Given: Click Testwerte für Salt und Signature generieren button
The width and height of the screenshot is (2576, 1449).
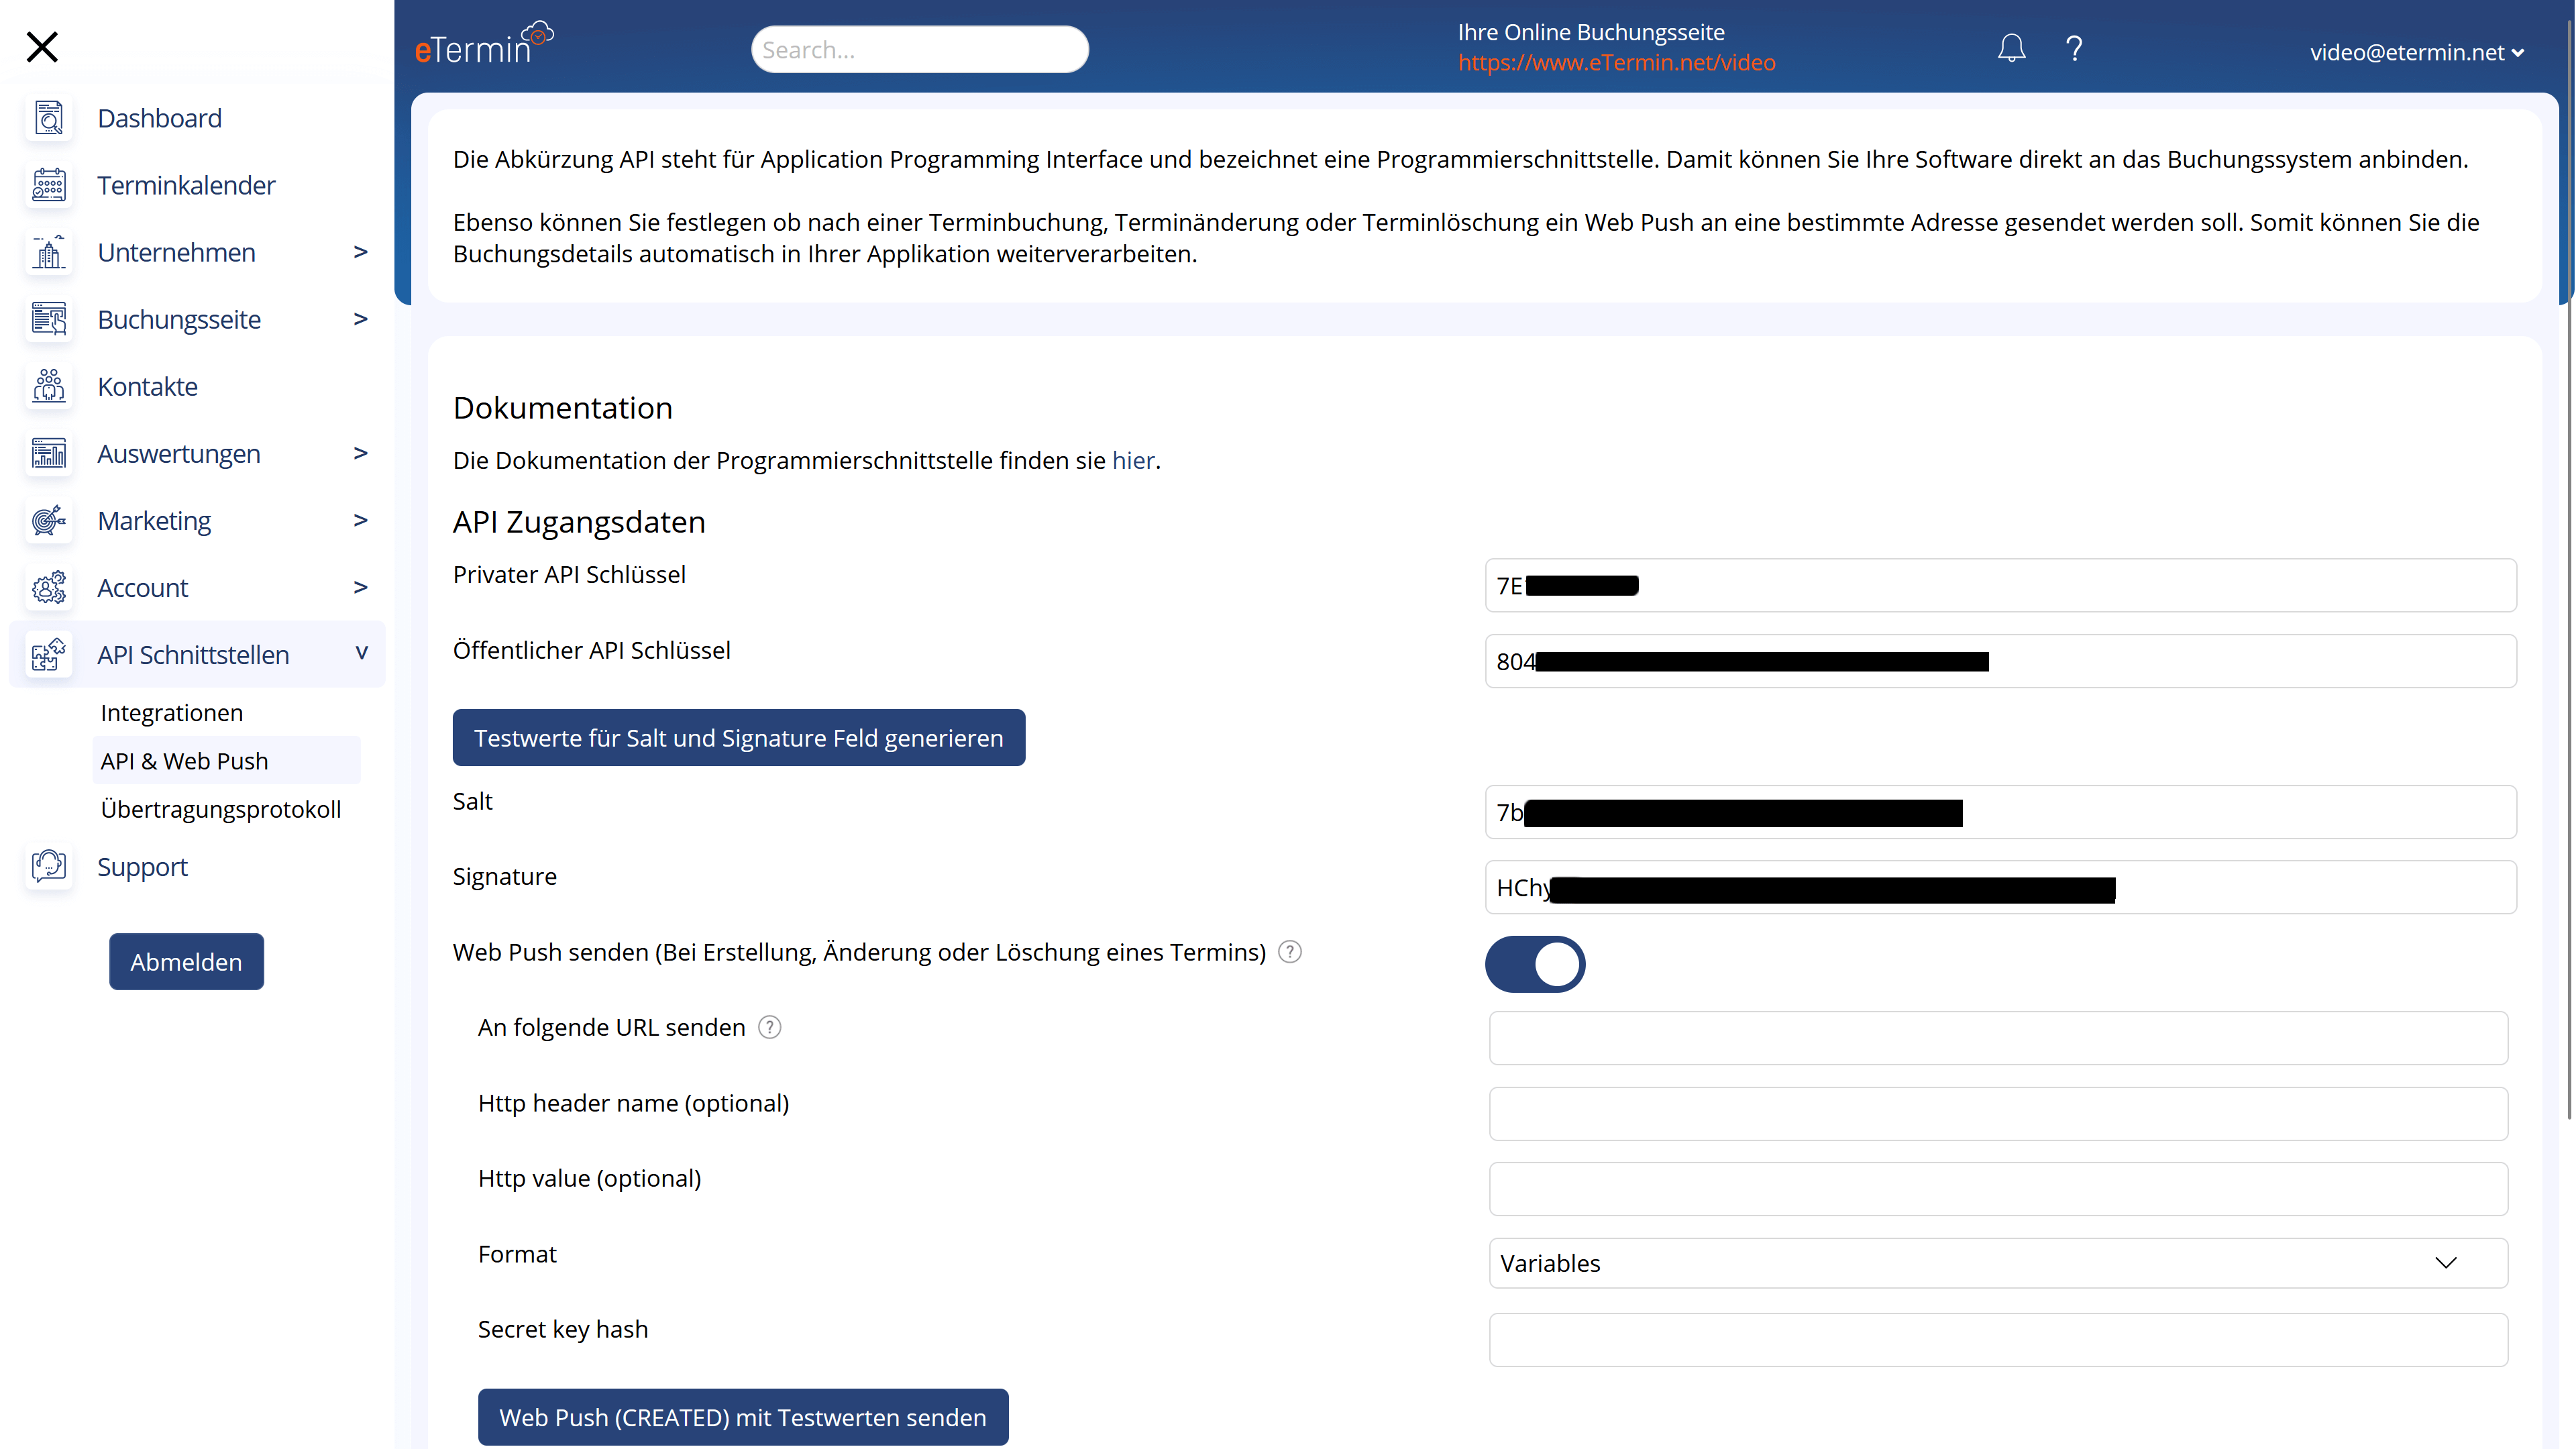Looking at the screenshot, I should pyautogui.click(x=738, y=738).
